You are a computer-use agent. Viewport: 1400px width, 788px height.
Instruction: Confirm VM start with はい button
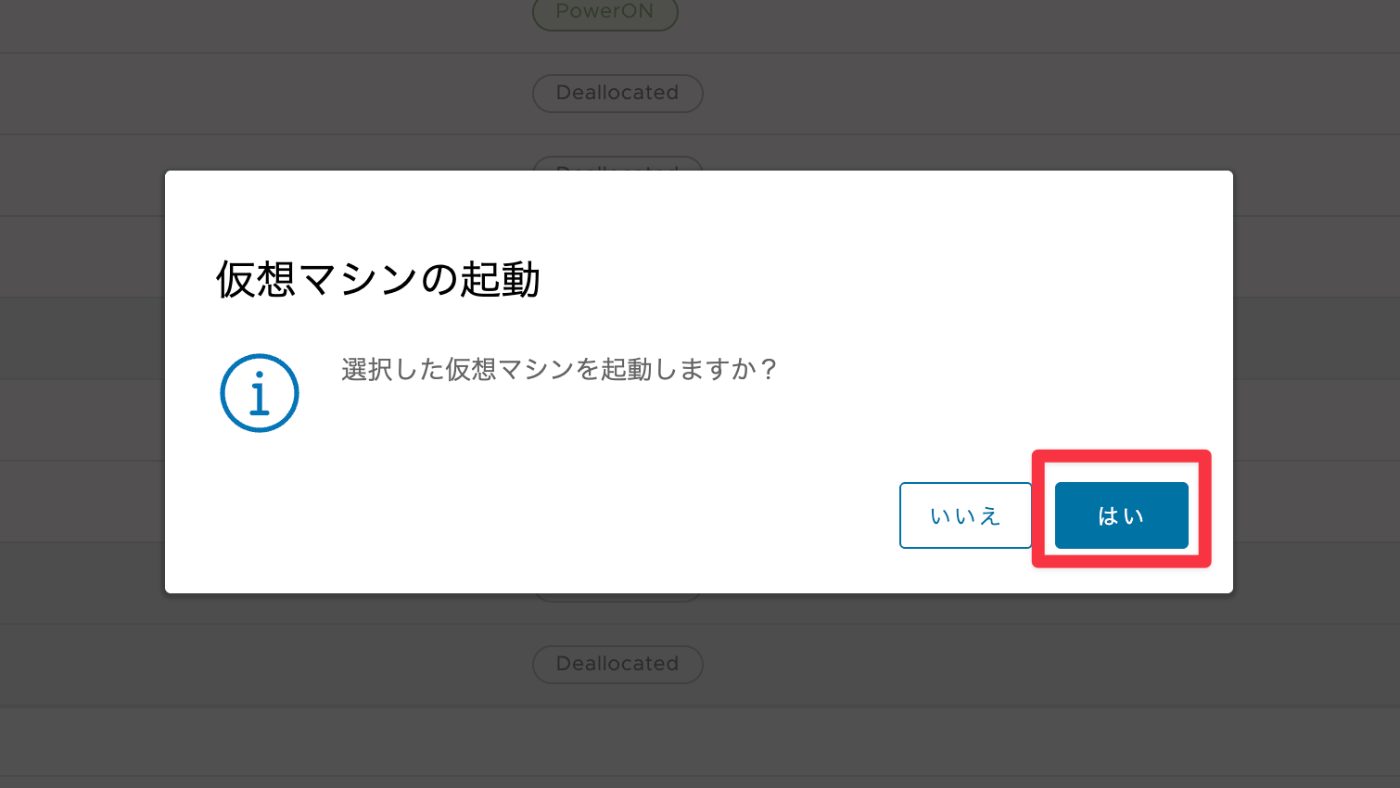(1121, 515)
